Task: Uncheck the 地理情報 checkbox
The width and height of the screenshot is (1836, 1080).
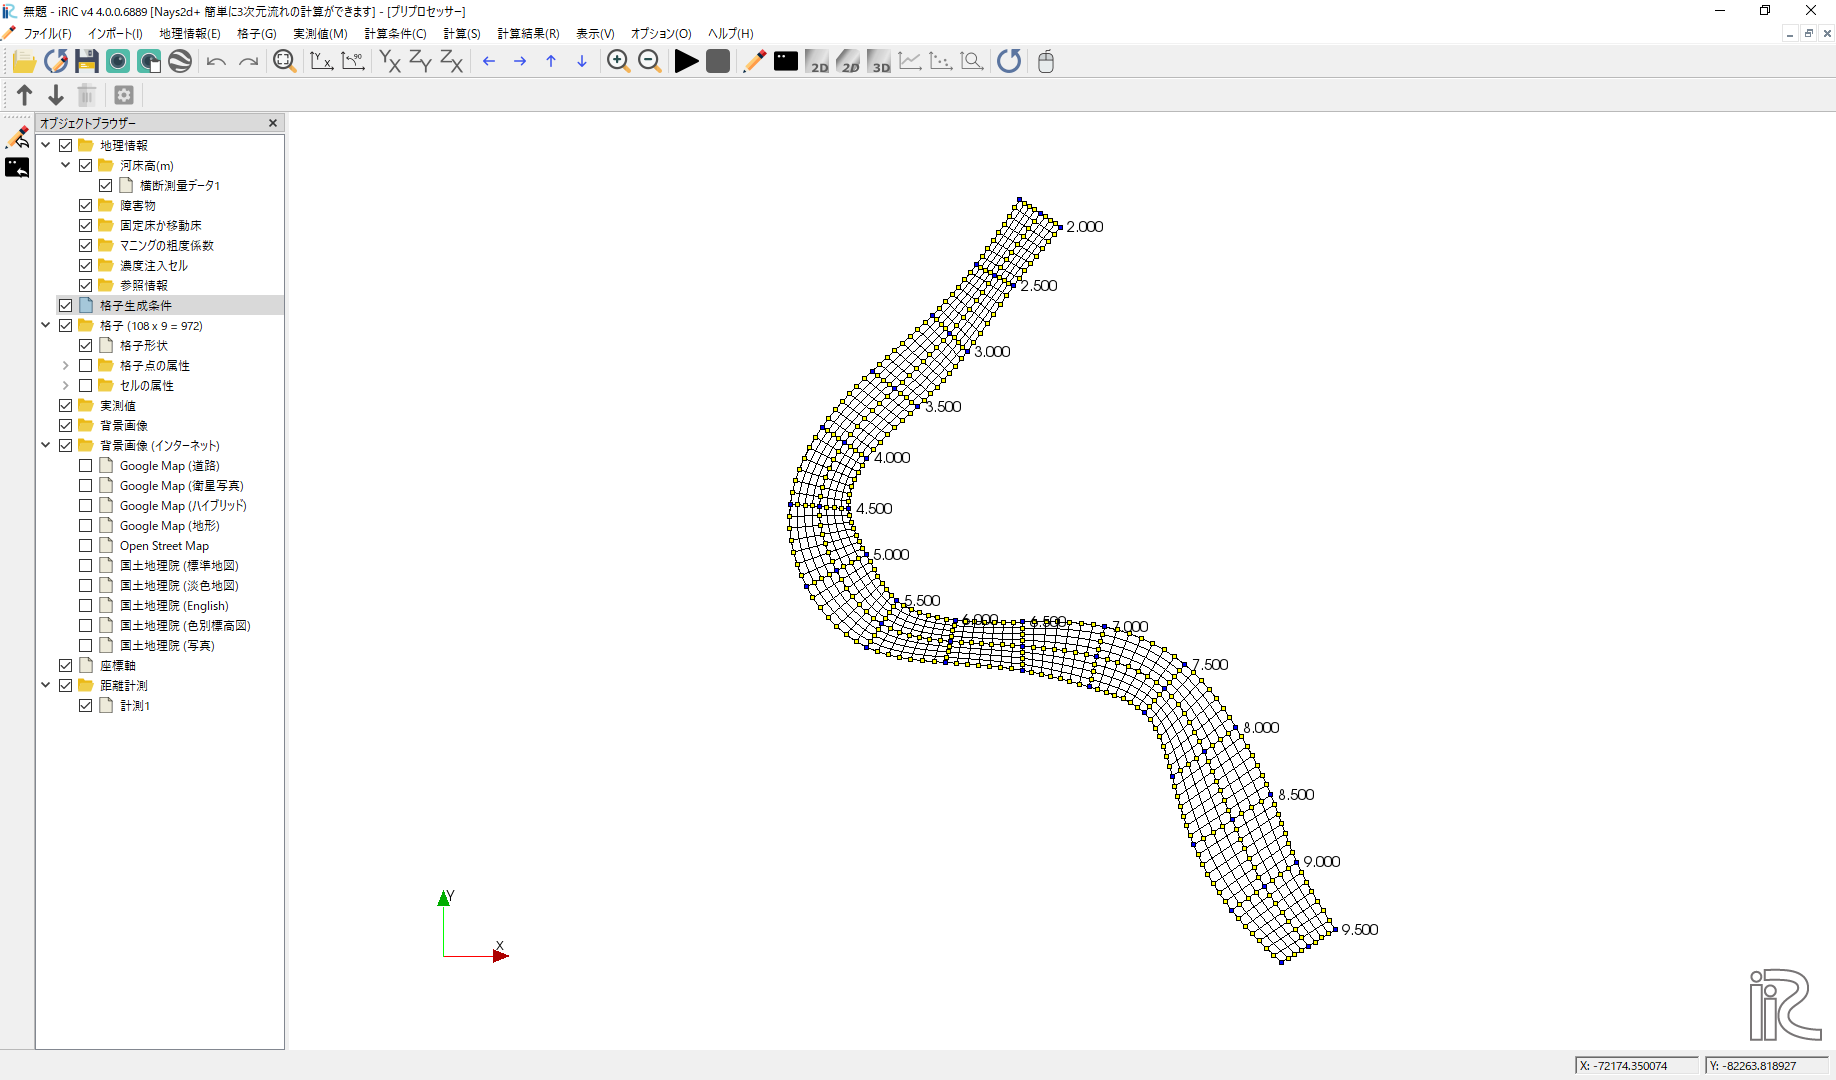Action: point(66,145)
